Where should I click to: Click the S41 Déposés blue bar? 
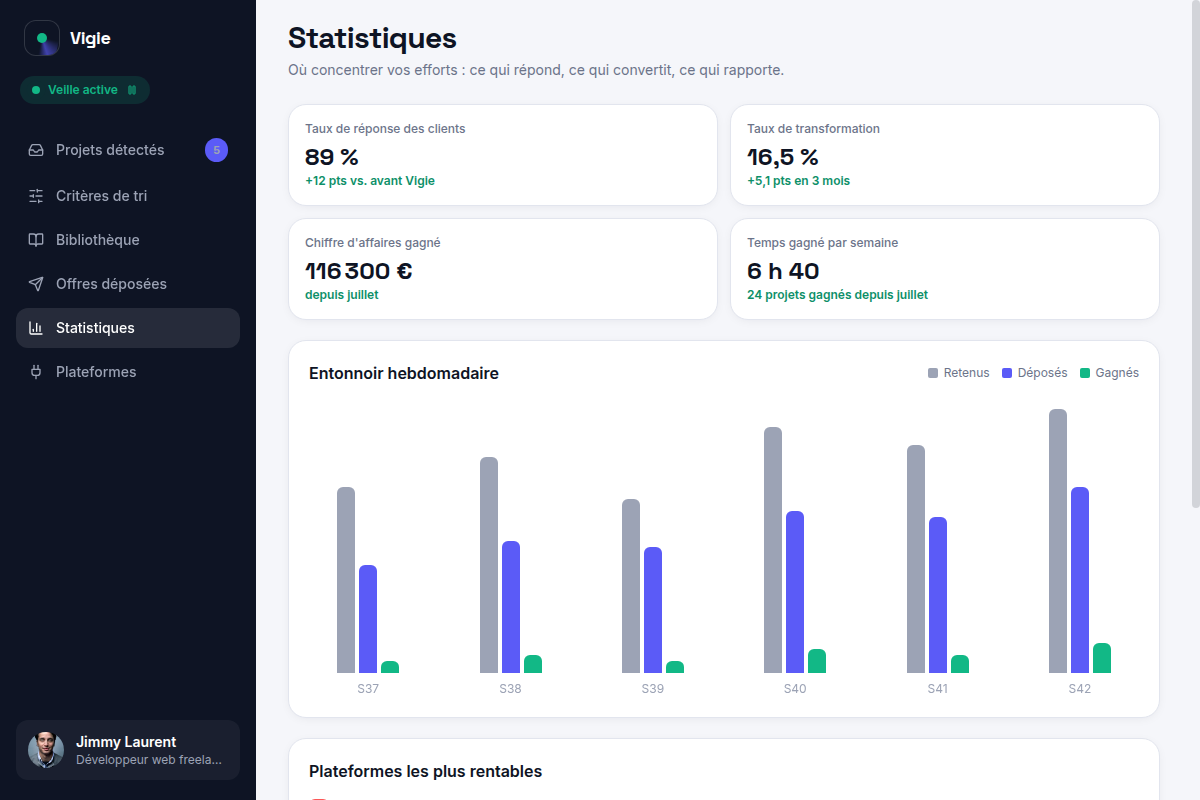click(x=938, y=595)
